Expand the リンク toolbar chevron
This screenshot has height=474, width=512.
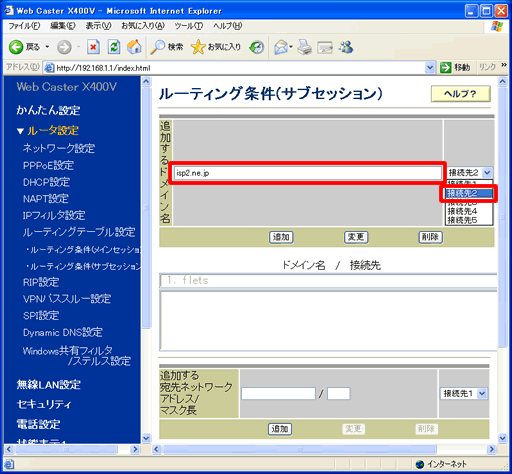(x=504, y=65)
